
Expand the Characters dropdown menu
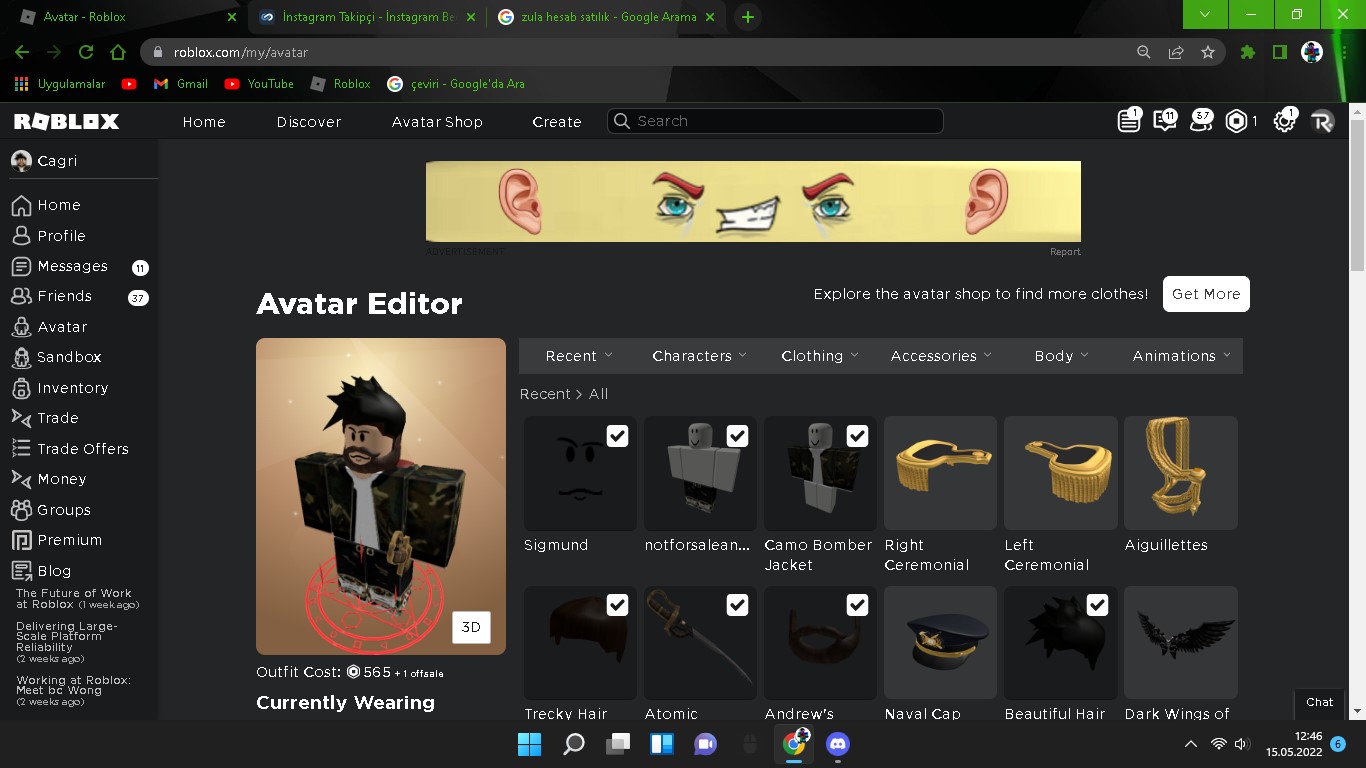(x=699, y=356)
